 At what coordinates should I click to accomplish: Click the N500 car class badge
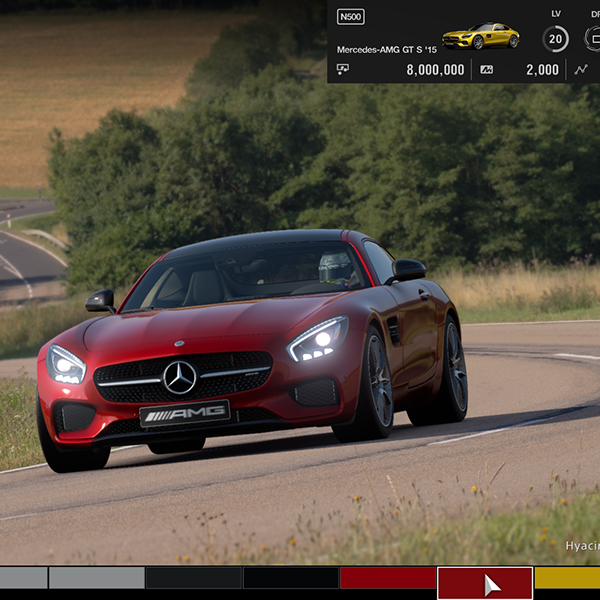[x=351, y=17]
